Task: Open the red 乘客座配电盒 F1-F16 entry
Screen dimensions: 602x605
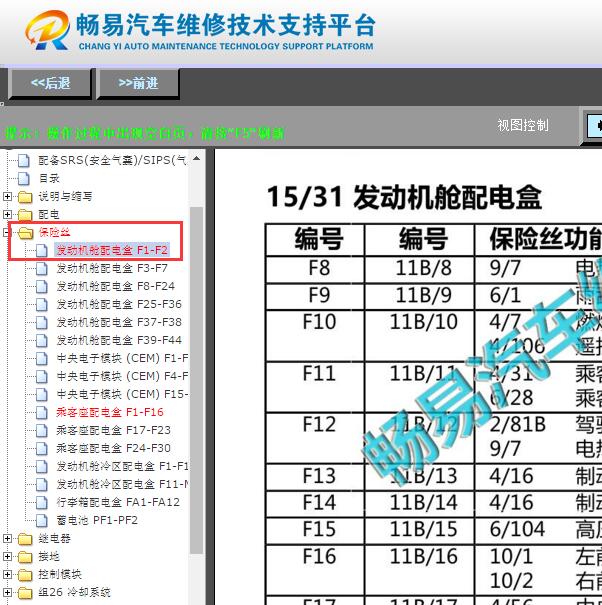Action: point(110,412)
